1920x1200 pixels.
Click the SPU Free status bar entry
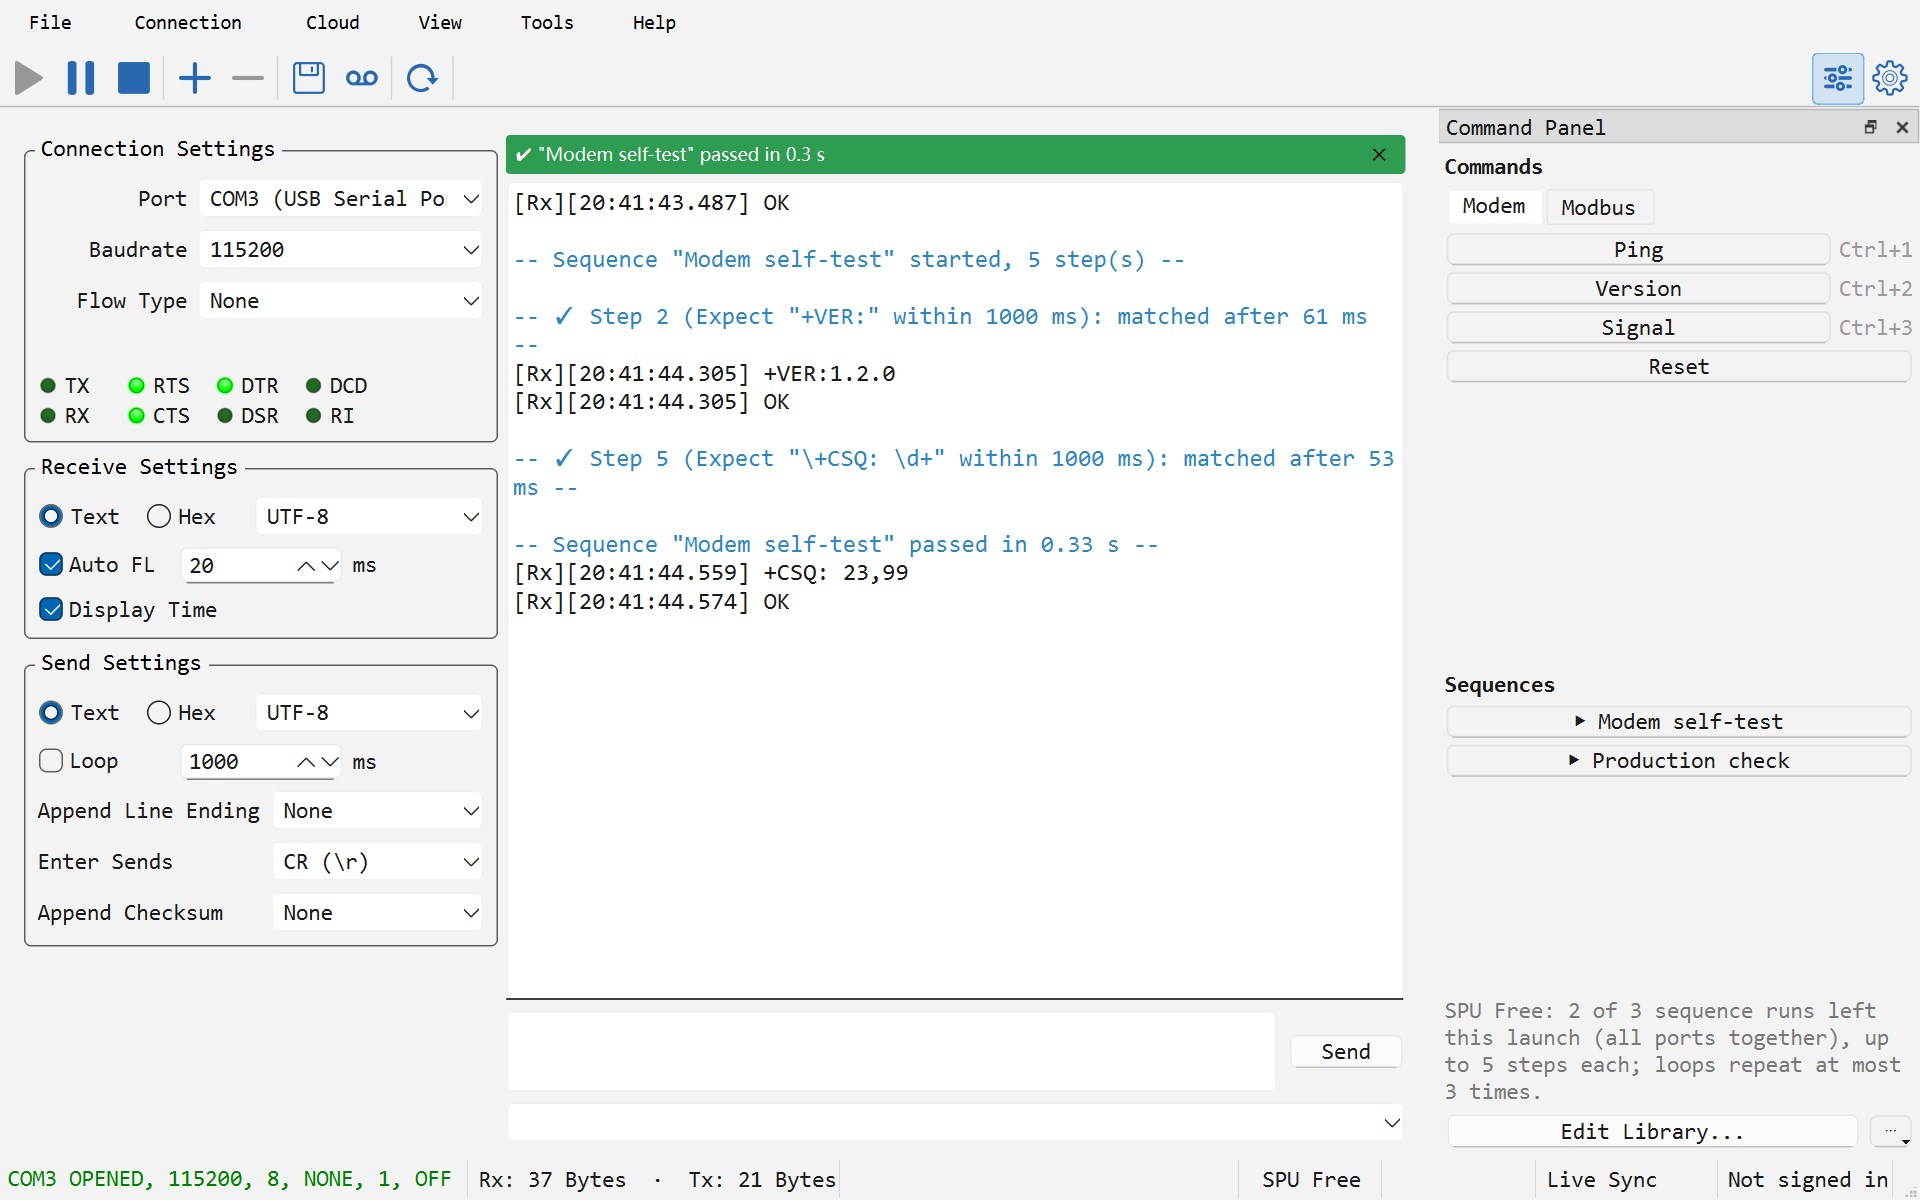click(1310, 1180)
